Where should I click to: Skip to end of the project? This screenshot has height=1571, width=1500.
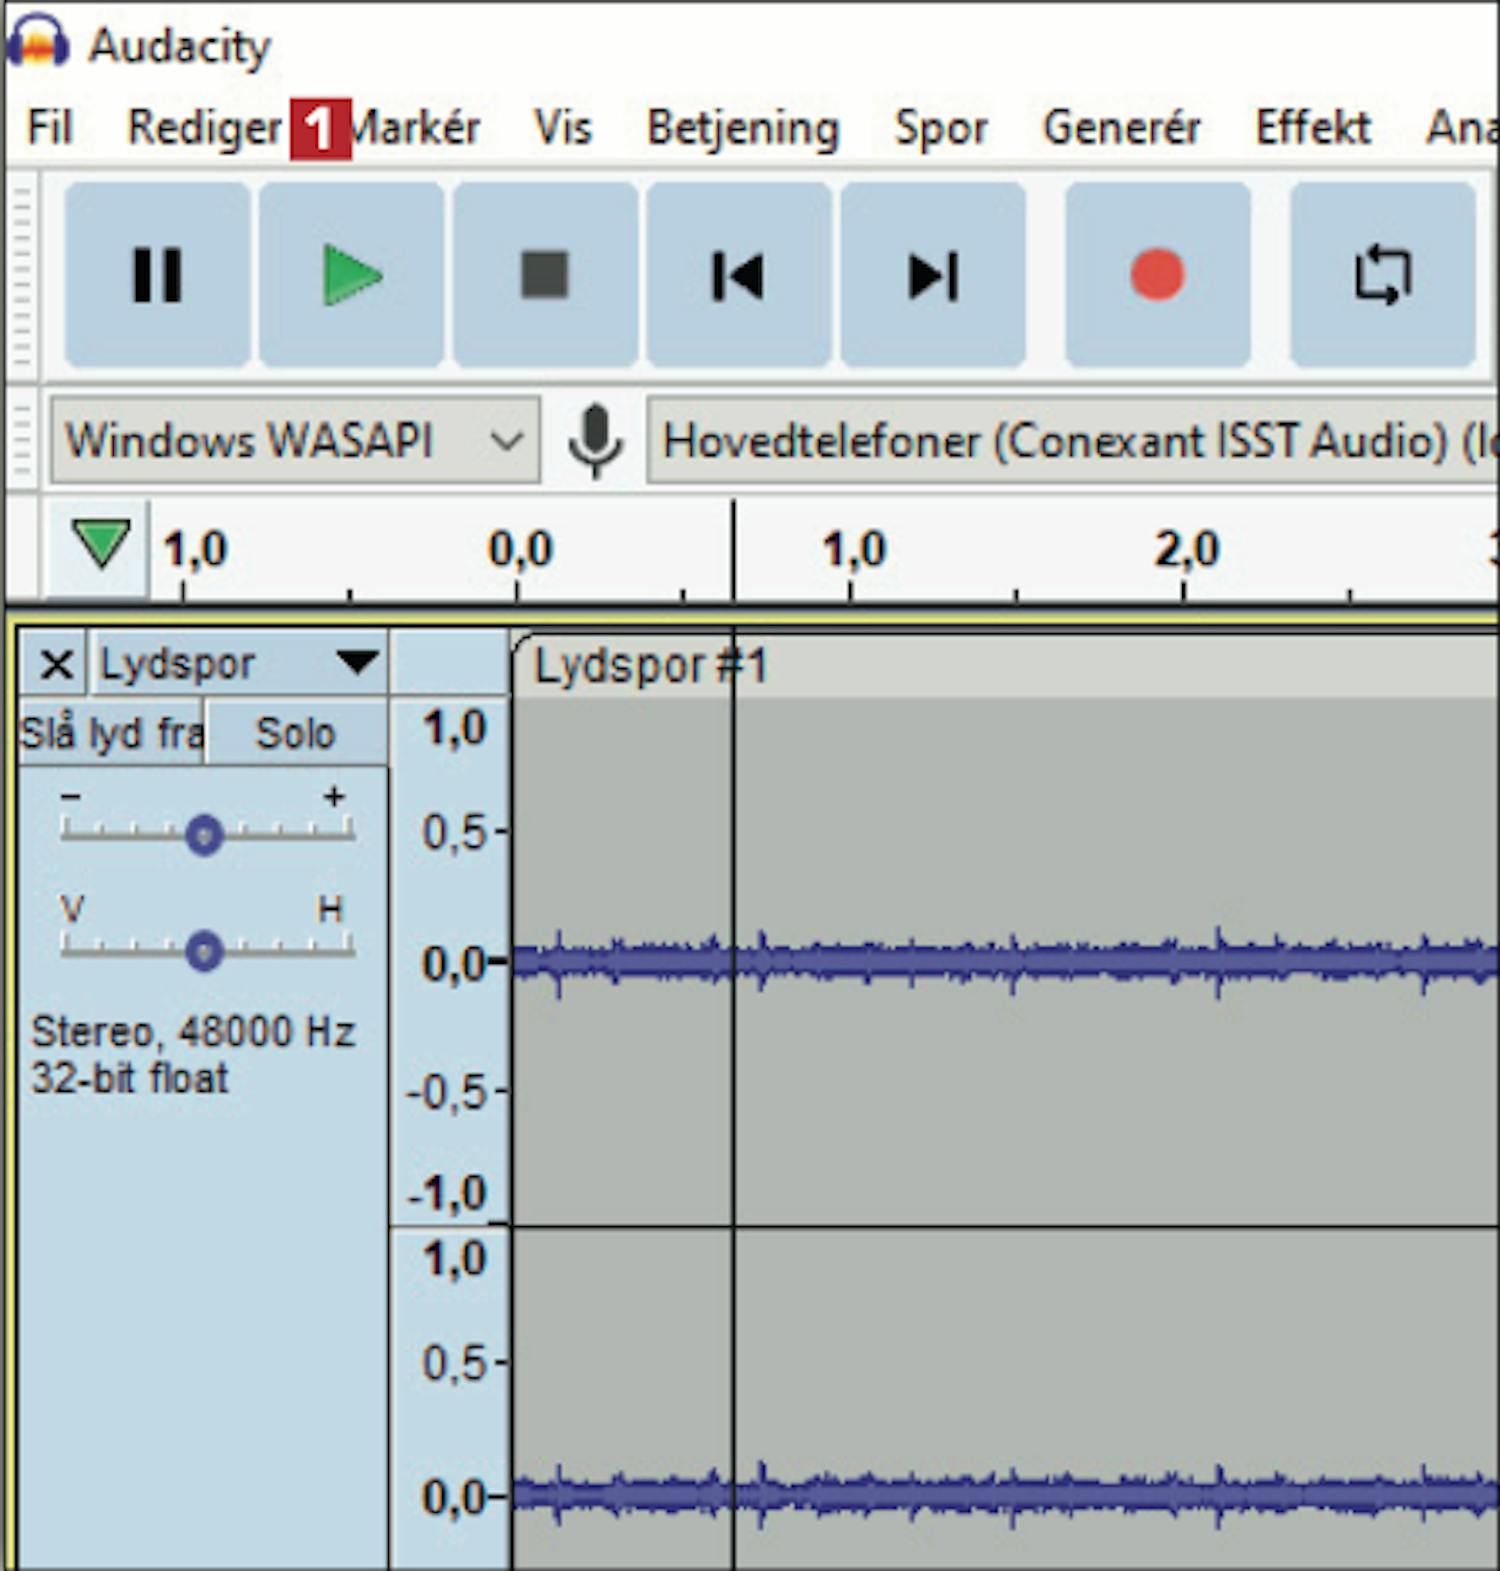933,275
